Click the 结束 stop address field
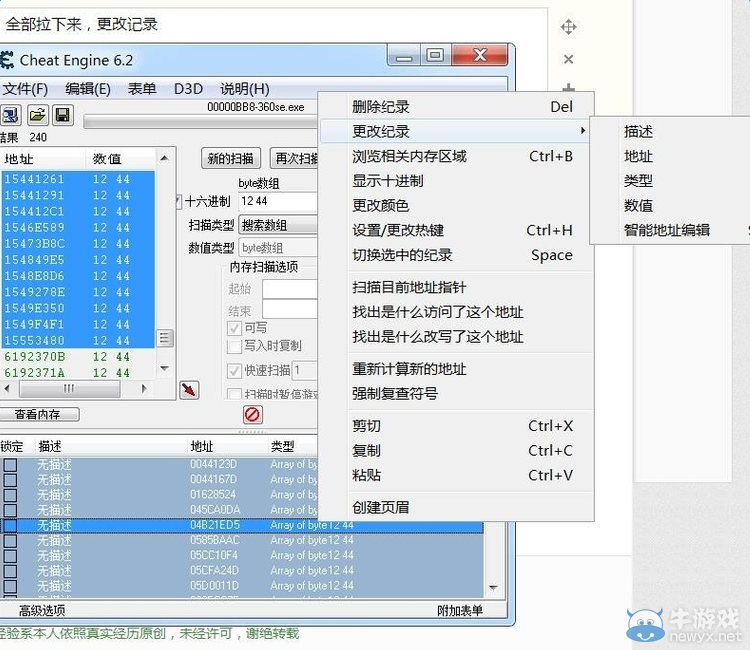750x650 pixels. tap(290, 309)
